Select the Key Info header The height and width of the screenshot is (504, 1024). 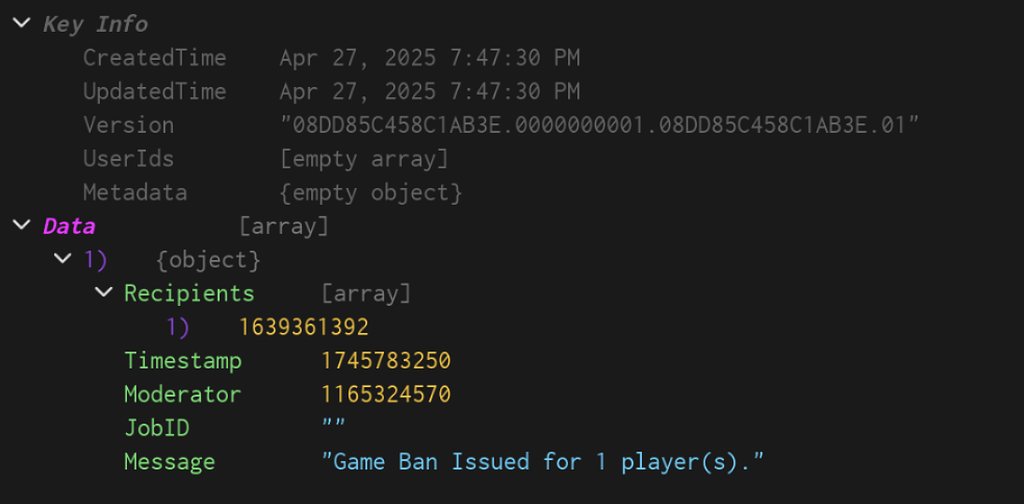pyautogui.click(x=95, y=24)
